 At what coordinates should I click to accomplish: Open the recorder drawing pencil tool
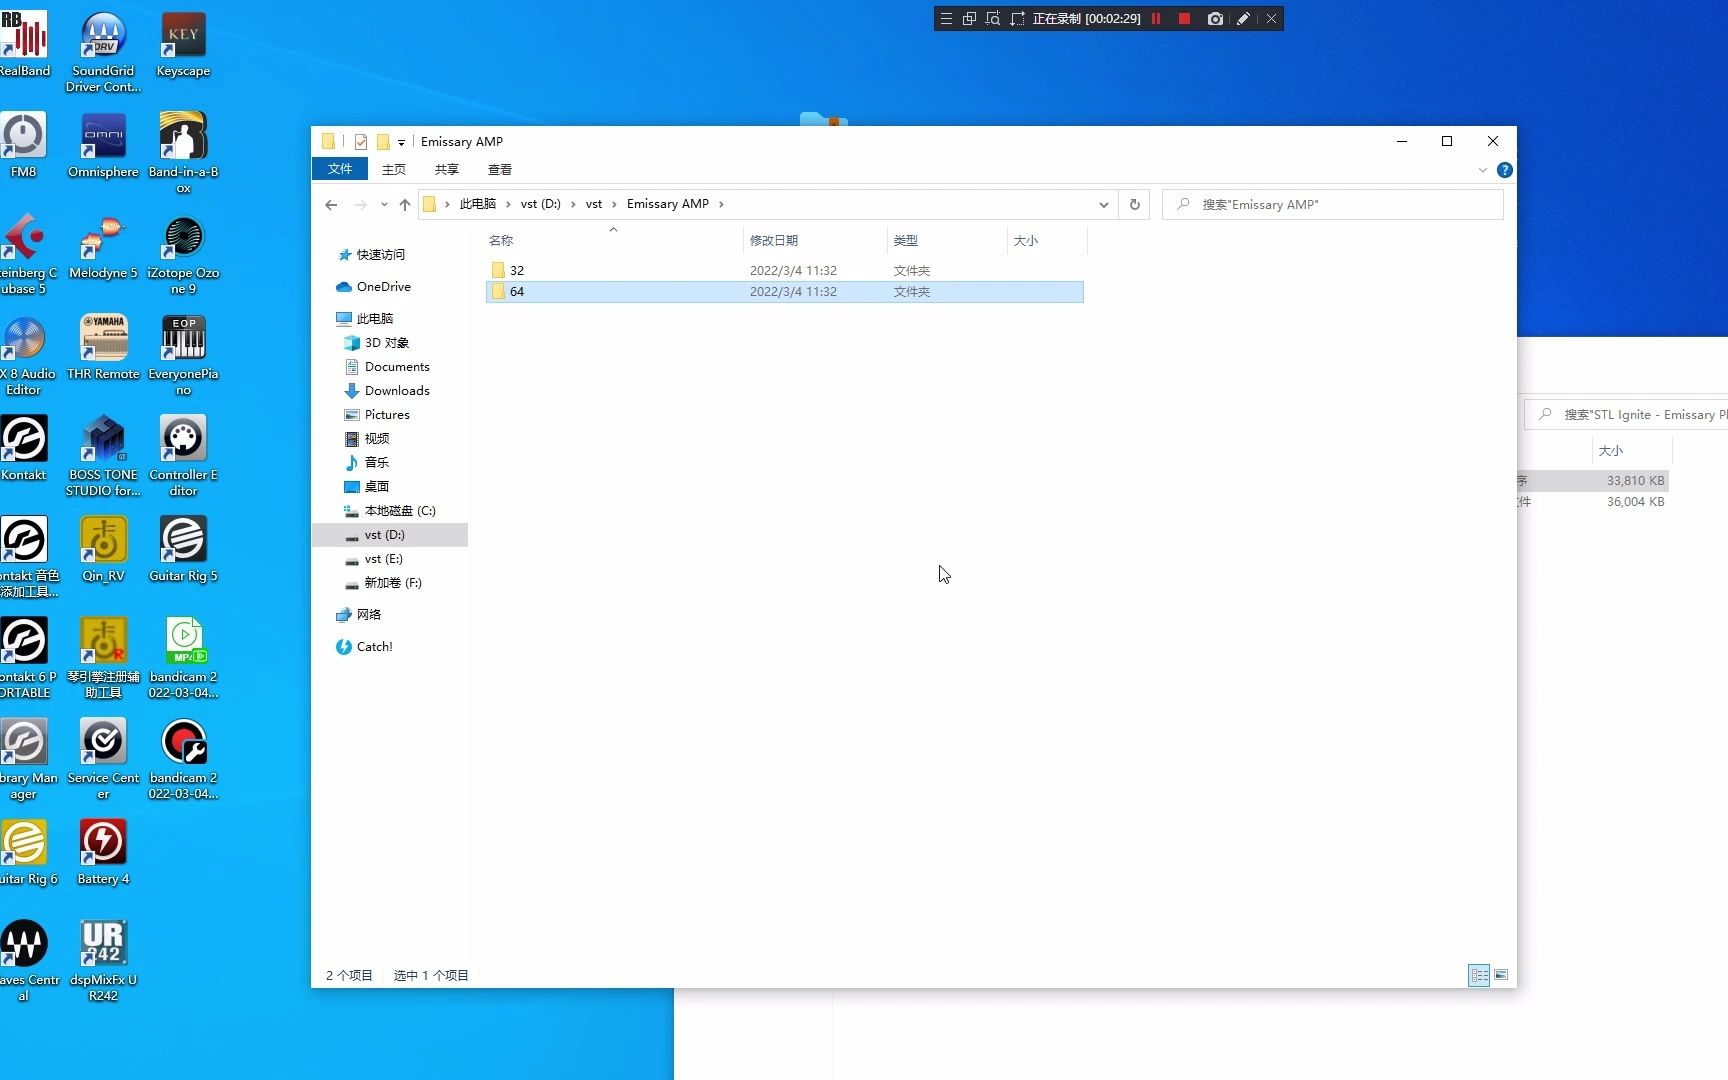coord(1243,19)
